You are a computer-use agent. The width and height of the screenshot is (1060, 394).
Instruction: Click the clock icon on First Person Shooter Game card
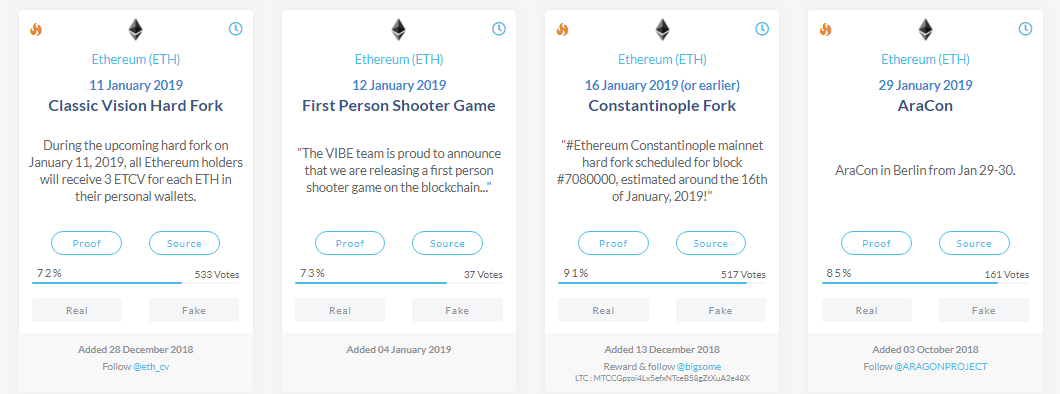[498, 28]
